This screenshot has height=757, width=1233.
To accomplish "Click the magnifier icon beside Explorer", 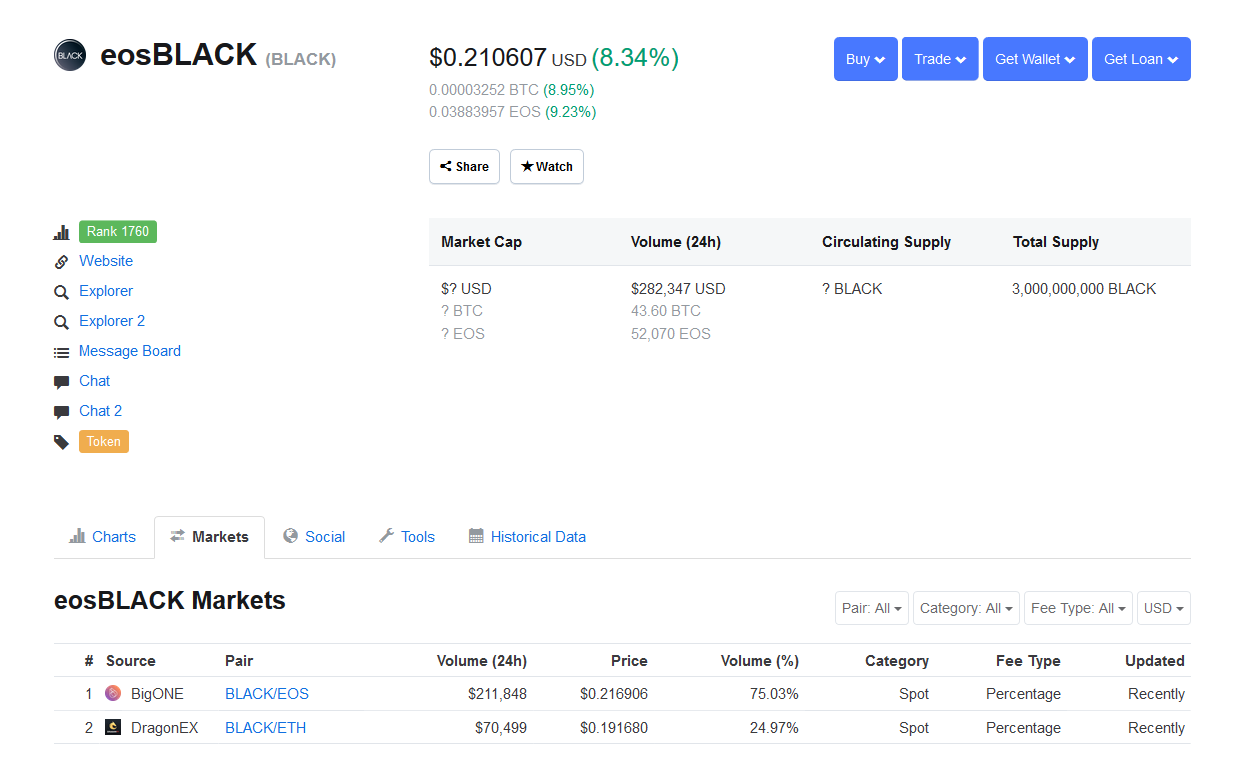I will tap(62, 292).
